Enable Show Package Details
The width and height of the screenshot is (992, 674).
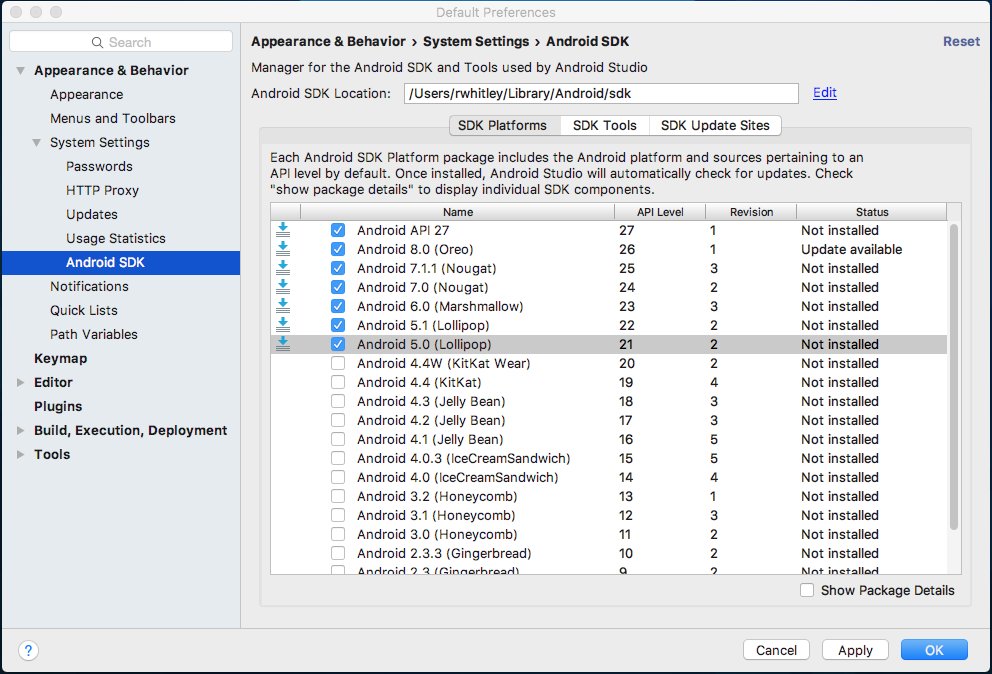click(x=807, y=590)
